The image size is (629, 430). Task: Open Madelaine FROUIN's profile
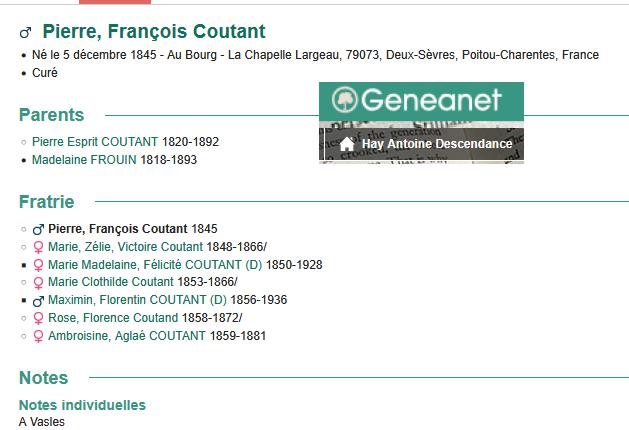click(84, 160)
